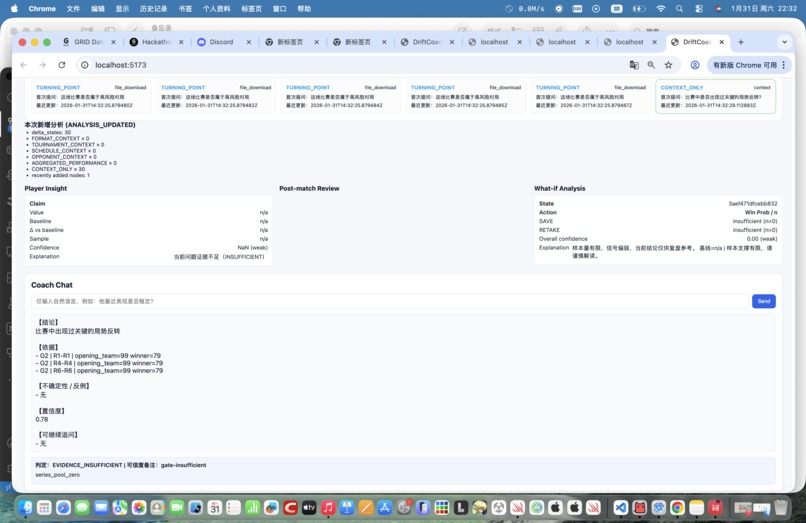
Task: Click the SAVE row in What-if Analysis
Action: [x=658, y=221]
